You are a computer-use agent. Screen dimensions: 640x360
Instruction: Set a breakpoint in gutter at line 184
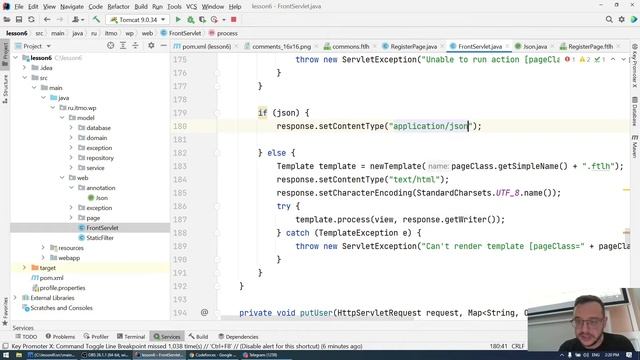[x=204, y=180]
